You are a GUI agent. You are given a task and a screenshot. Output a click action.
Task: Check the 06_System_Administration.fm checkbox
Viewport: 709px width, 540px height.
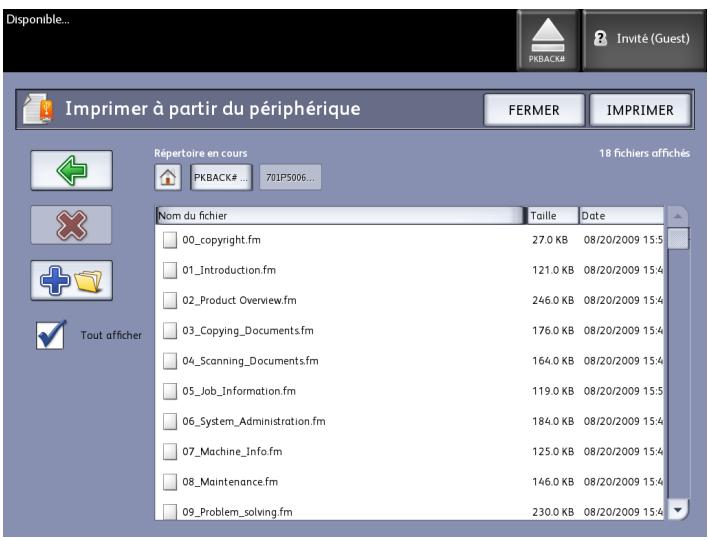click(170, 422)
